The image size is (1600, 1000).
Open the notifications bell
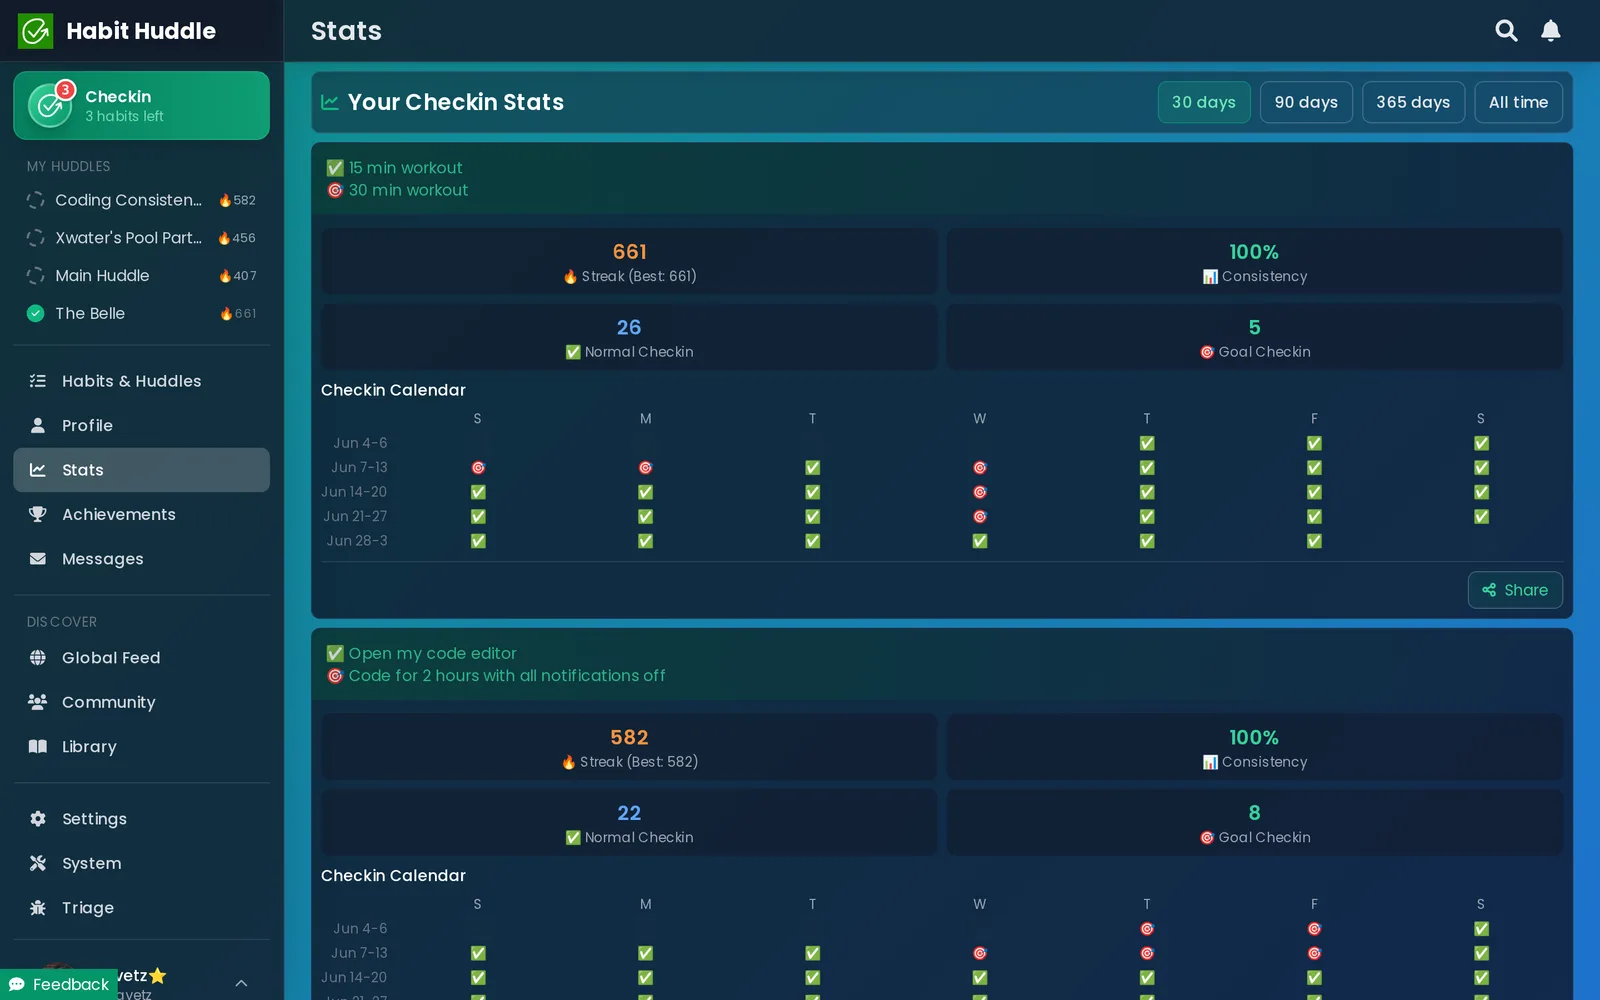click(1551, 31)
